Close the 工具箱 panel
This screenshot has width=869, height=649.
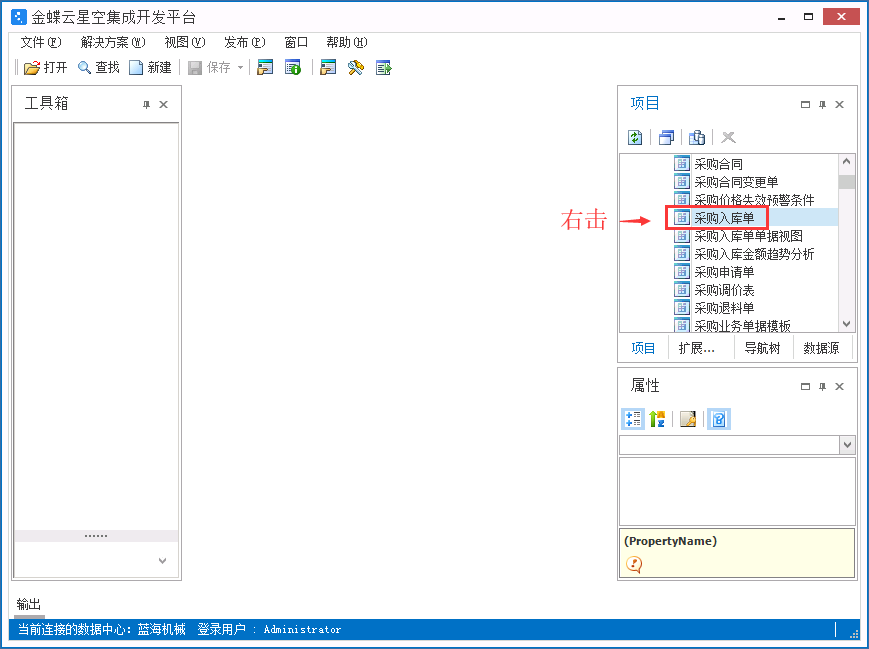pyautogui.click(x=163, y=104)
